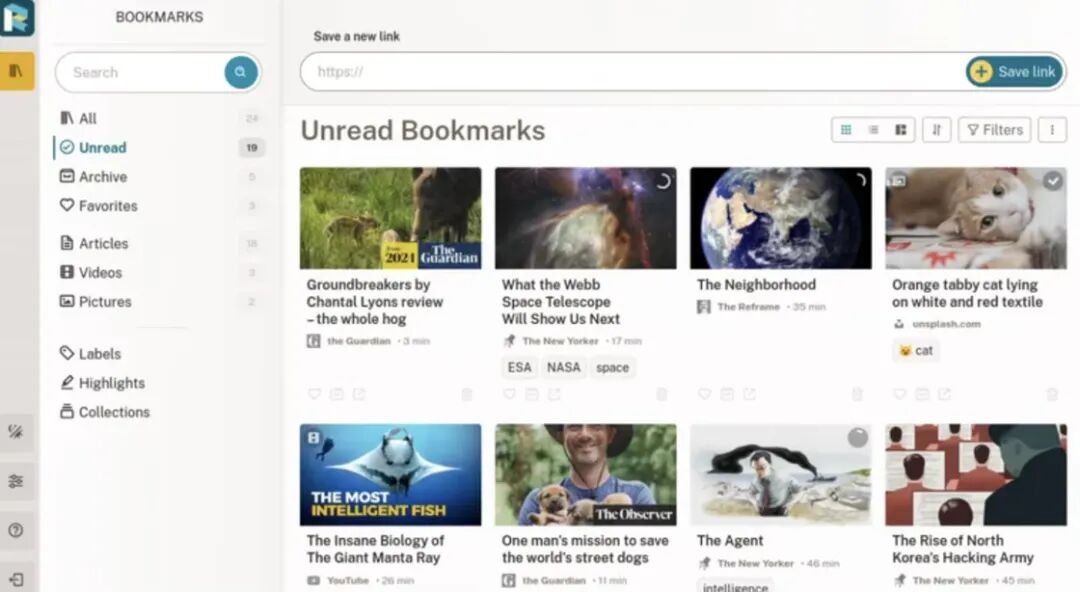
Task: Delete the Groundbreakers bookmark
Action: click(x=466, y=394)
